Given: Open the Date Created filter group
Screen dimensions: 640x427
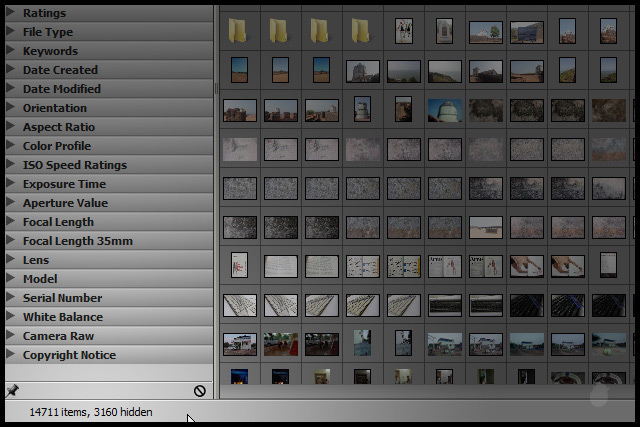Looking at the screenshot, I should pos(60,70).
